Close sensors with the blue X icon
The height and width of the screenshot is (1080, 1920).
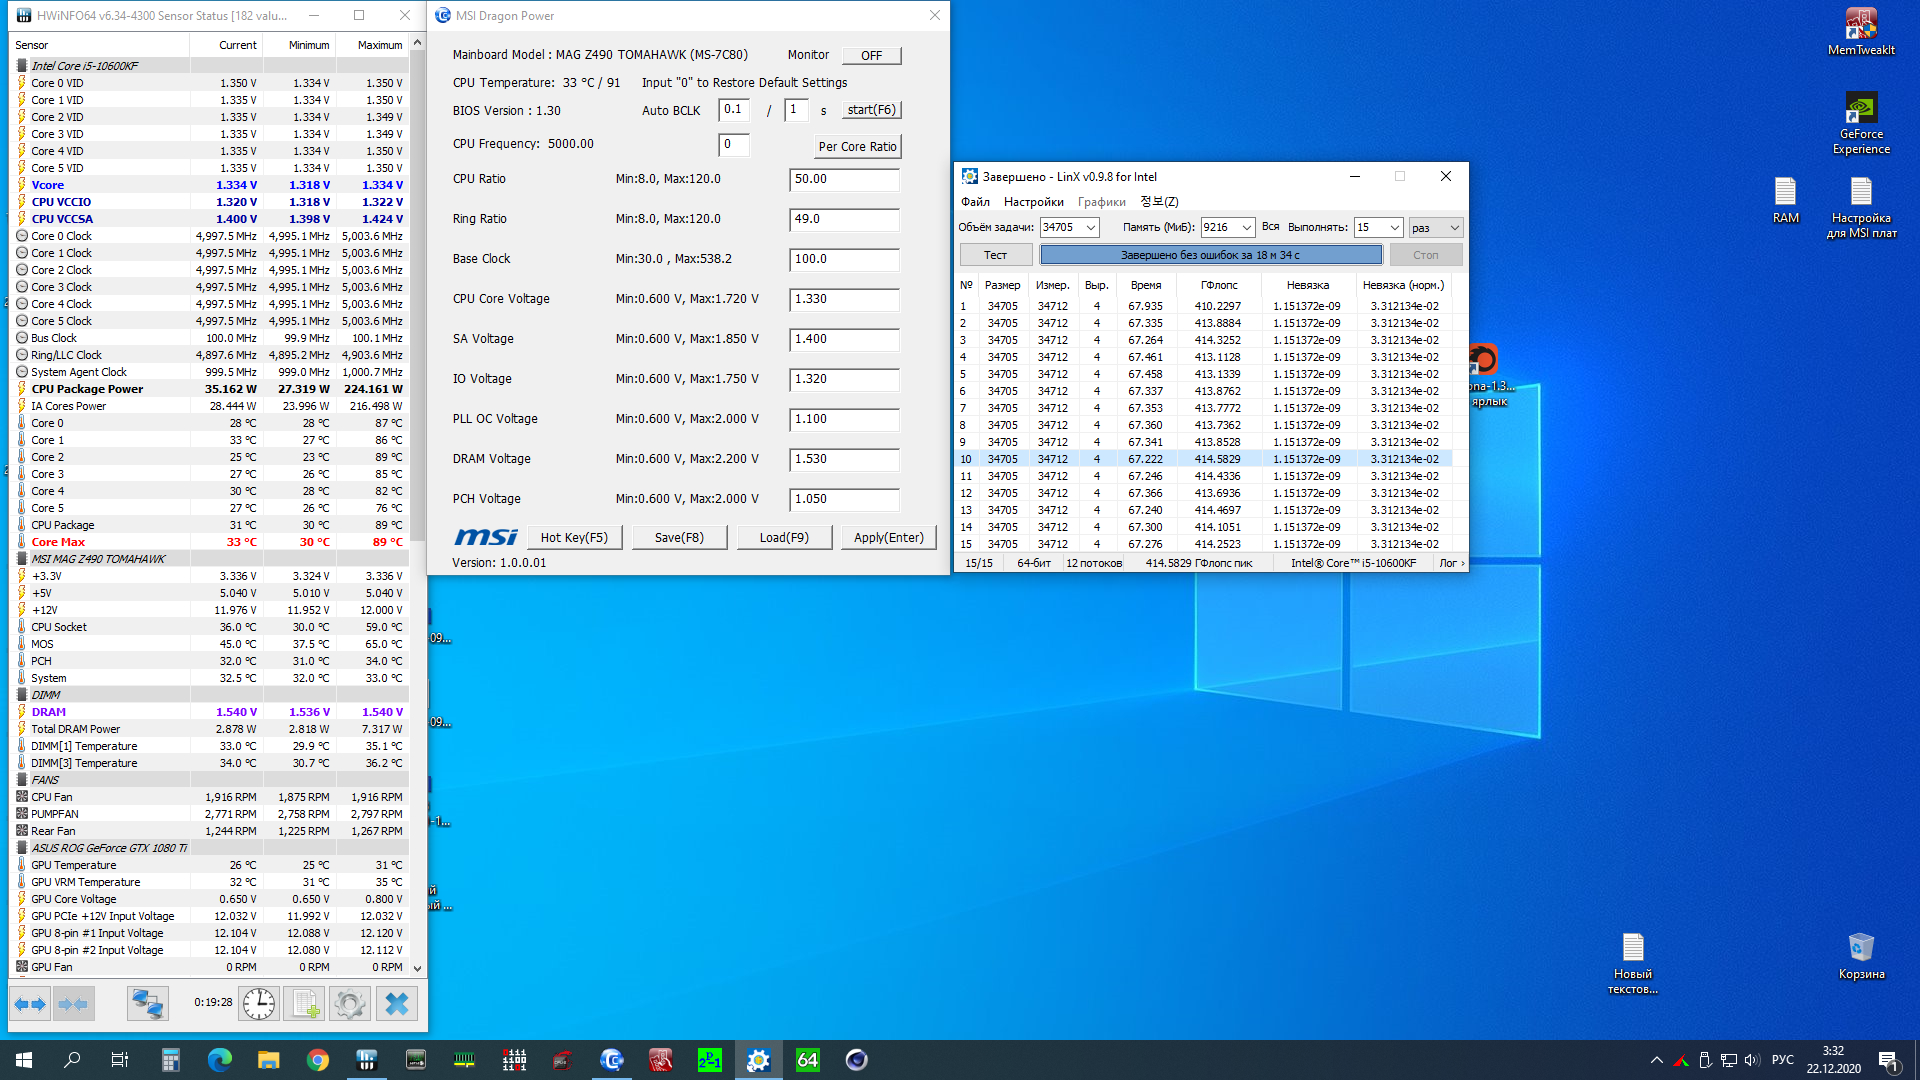tap(397, 1003)
